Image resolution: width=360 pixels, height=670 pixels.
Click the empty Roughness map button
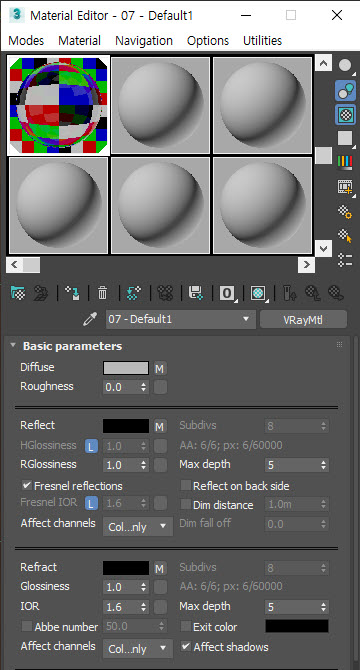coord(160,387)
